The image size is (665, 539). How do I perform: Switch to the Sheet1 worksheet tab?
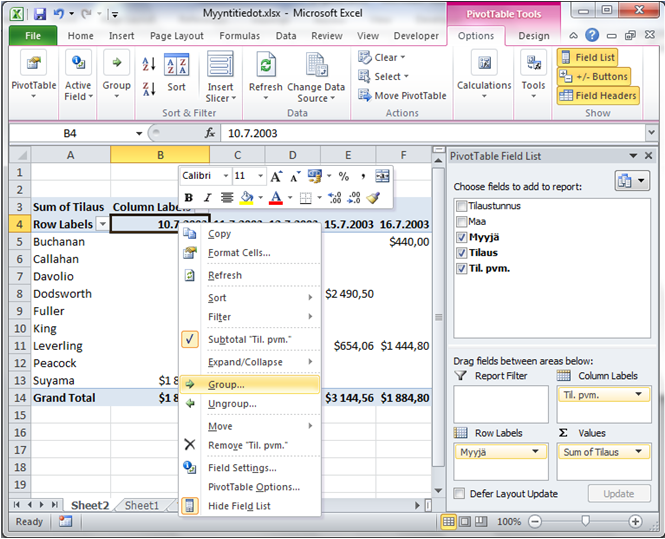click(x=141, y=506)
